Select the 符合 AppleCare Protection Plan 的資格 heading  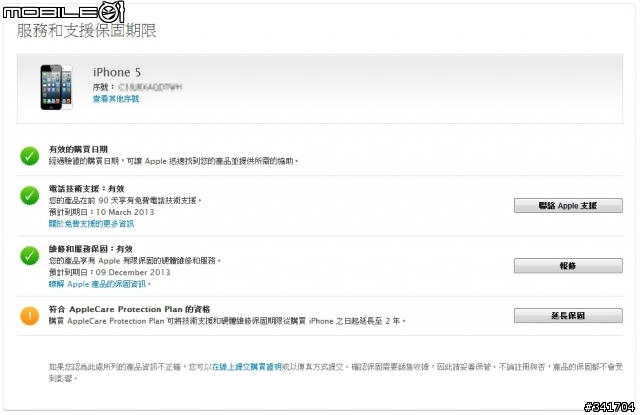point(129,309)
